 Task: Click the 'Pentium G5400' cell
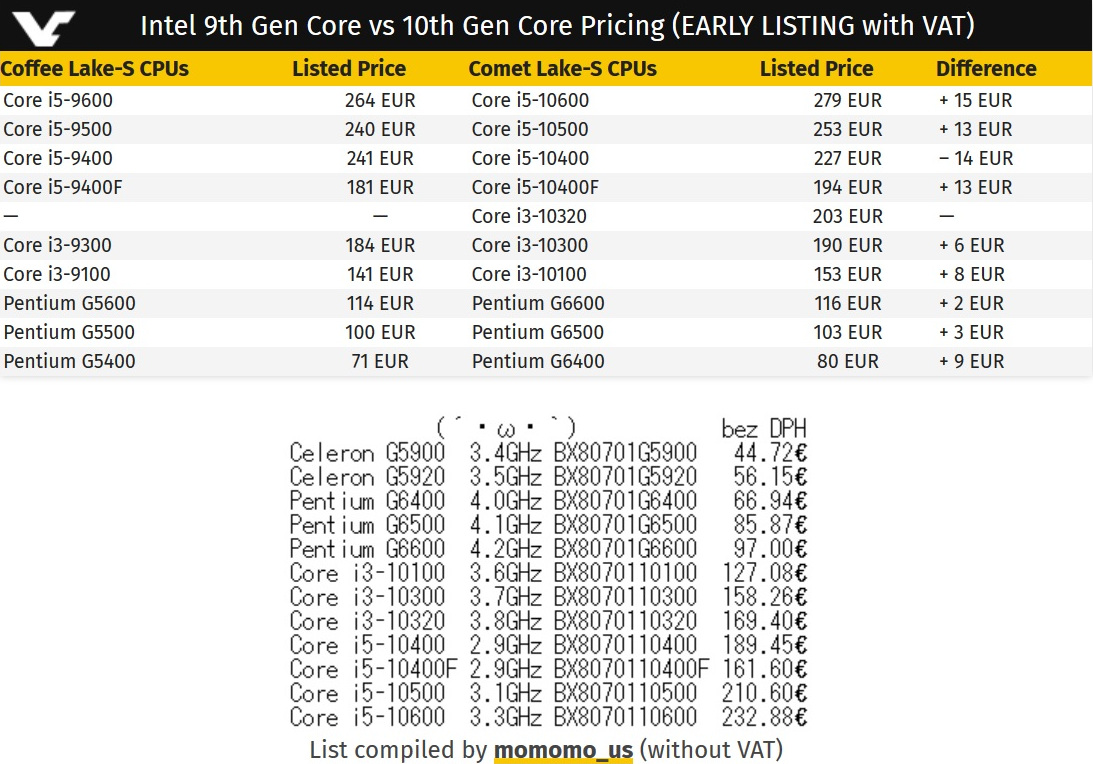70,362
